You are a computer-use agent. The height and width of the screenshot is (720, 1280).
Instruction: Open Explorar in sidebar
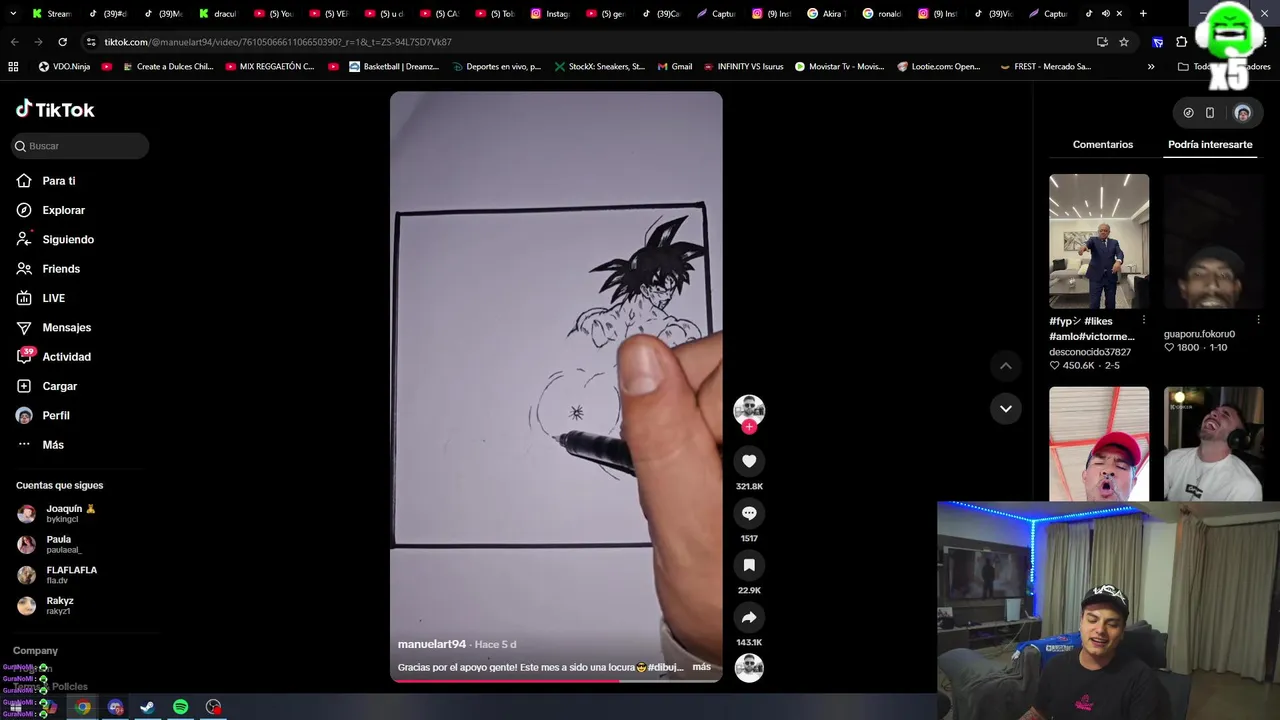tap(63, 210)
